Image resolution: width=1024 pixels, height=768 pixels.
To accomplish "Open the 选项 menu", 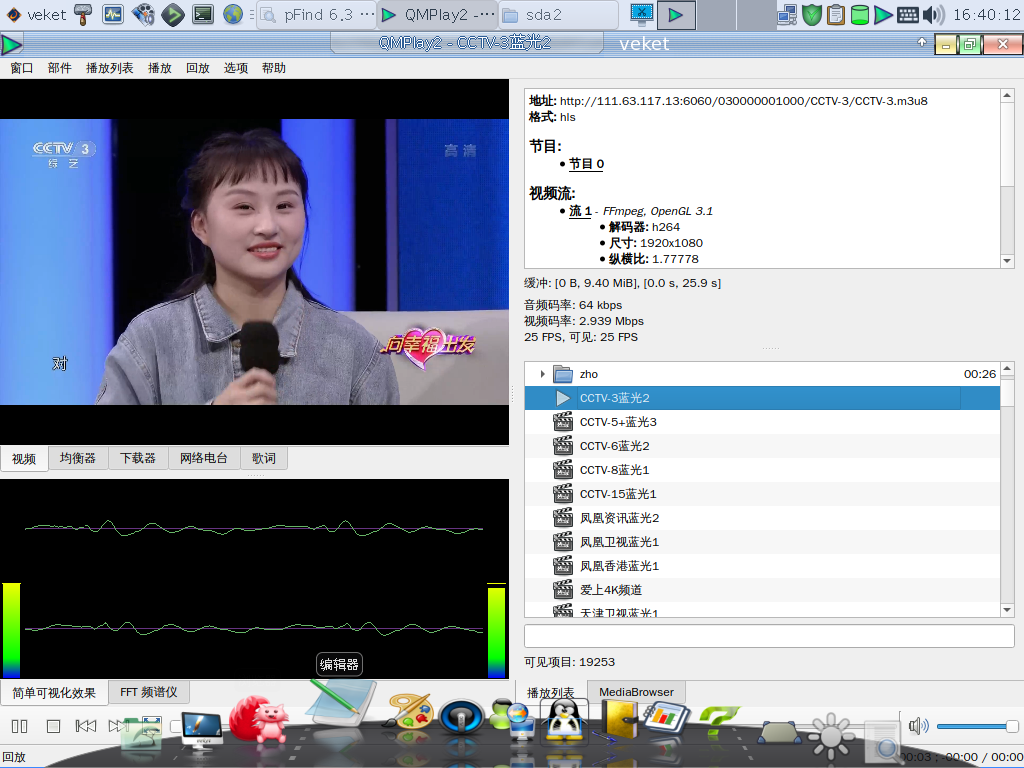I will click(236, 68).
